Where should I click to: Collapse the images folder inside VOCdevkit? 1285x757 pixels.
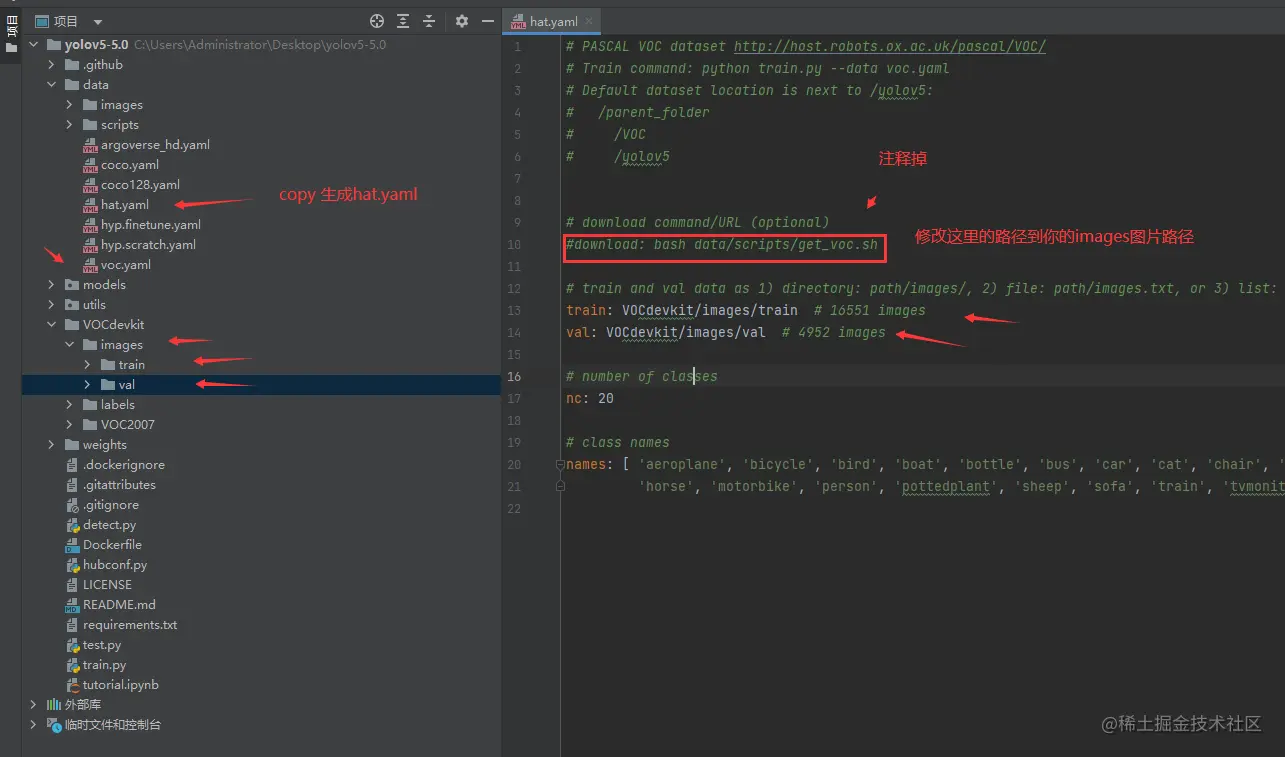click(x=70, y=345)
